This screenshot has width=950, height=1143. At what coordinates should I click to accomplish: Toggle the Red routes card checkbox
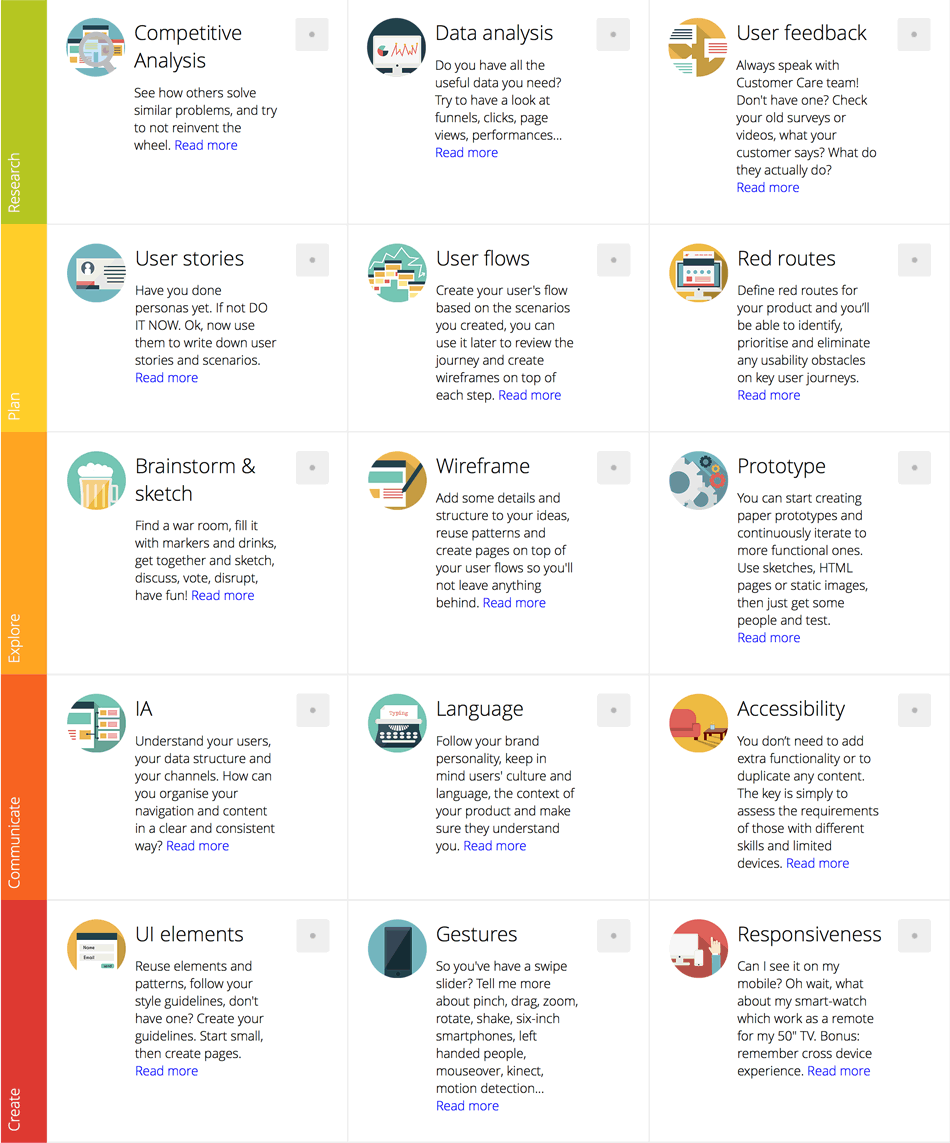914,259
